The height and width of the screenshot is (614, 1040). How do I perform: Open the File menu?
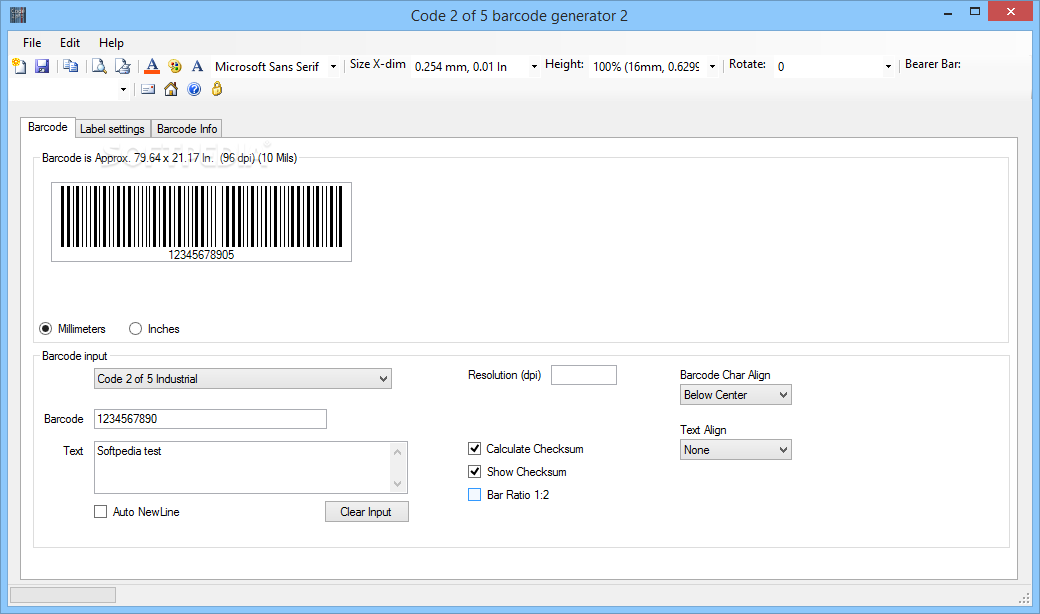point(32,42)
